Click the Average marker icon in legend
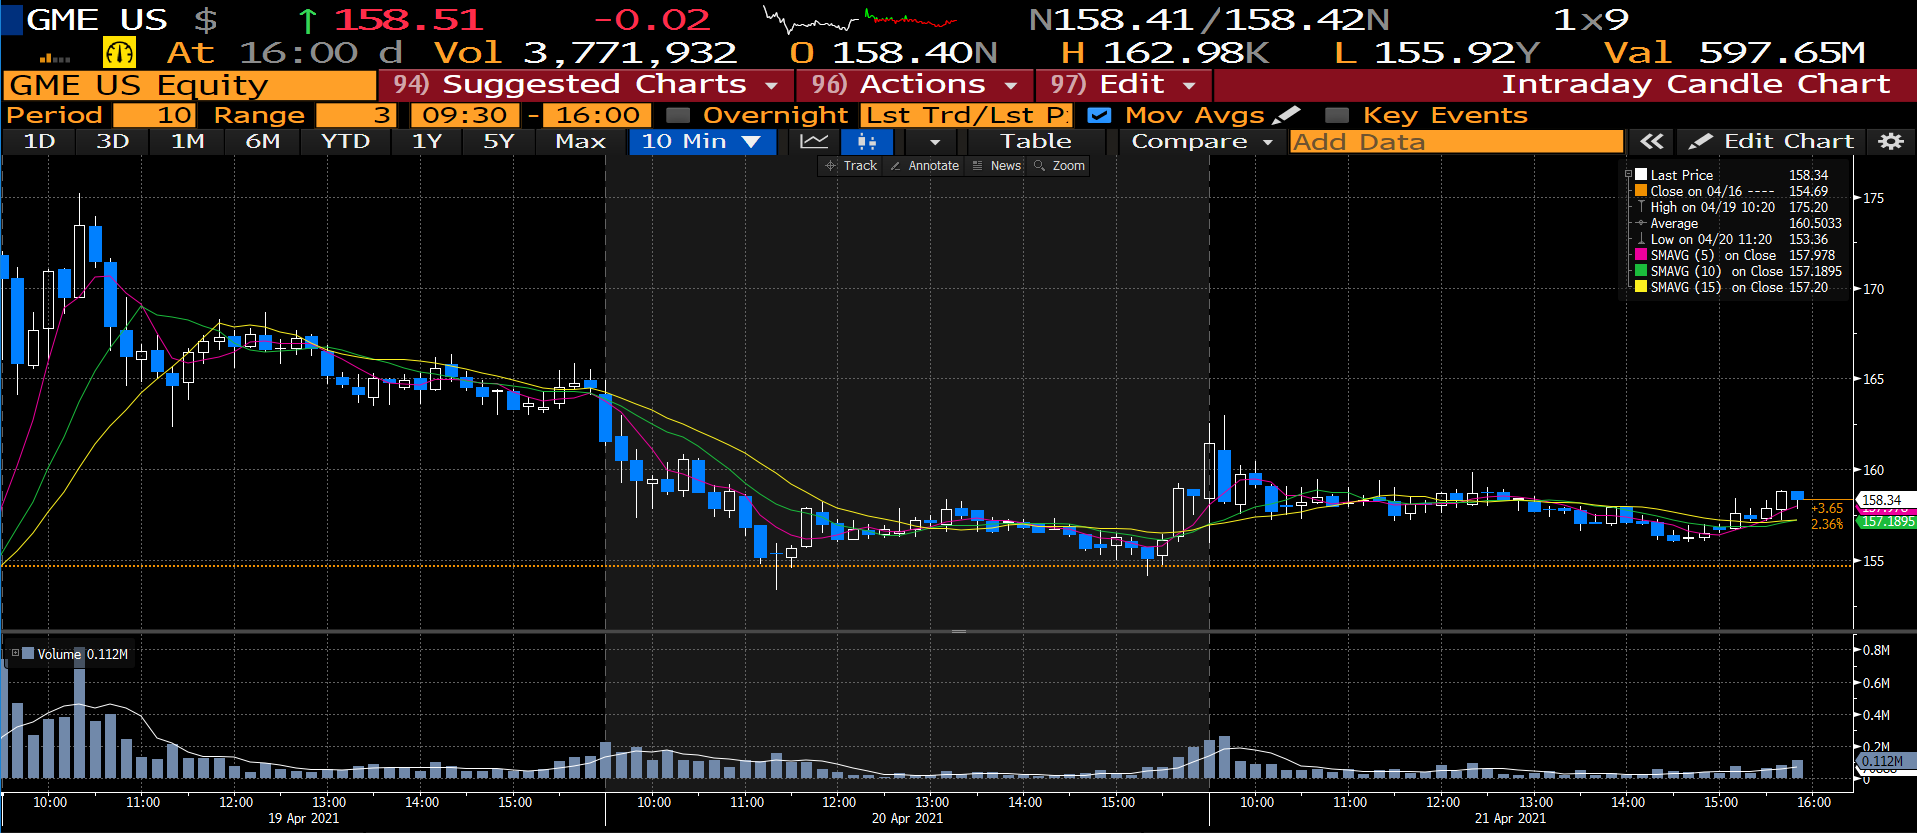 click(1641, 223)
